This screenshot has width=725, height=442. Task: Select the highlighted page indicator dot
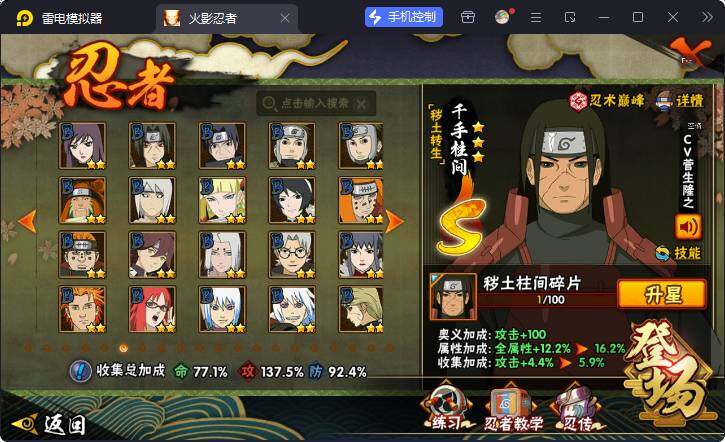123,348
